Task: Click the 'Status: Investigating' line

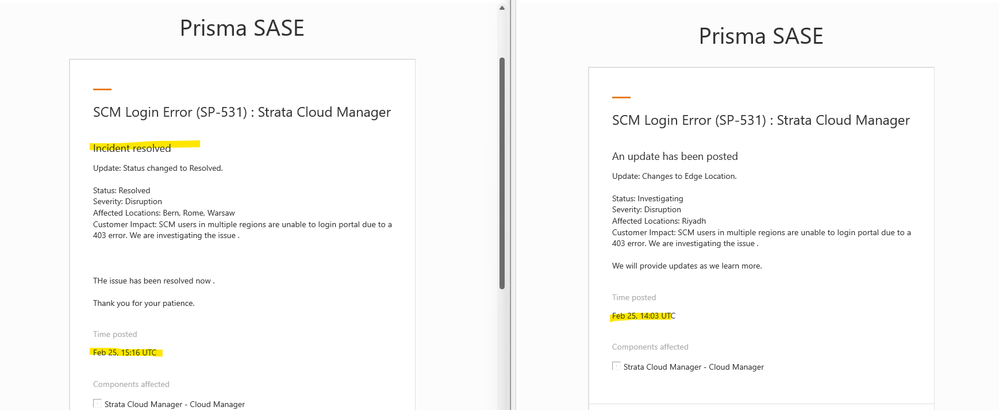Action: [x=648, y=198]
